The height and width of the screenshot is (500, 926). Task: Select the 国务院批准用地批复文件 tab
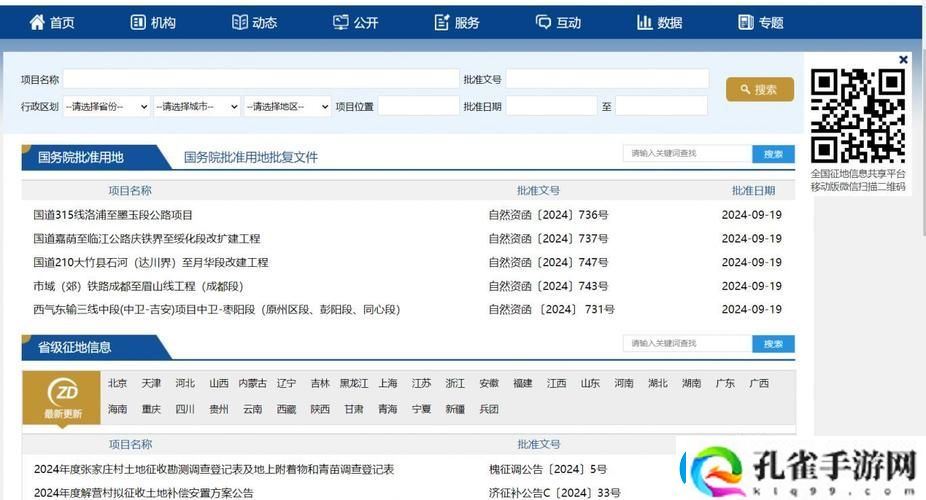pyautogui.click(x=250, y=157)
